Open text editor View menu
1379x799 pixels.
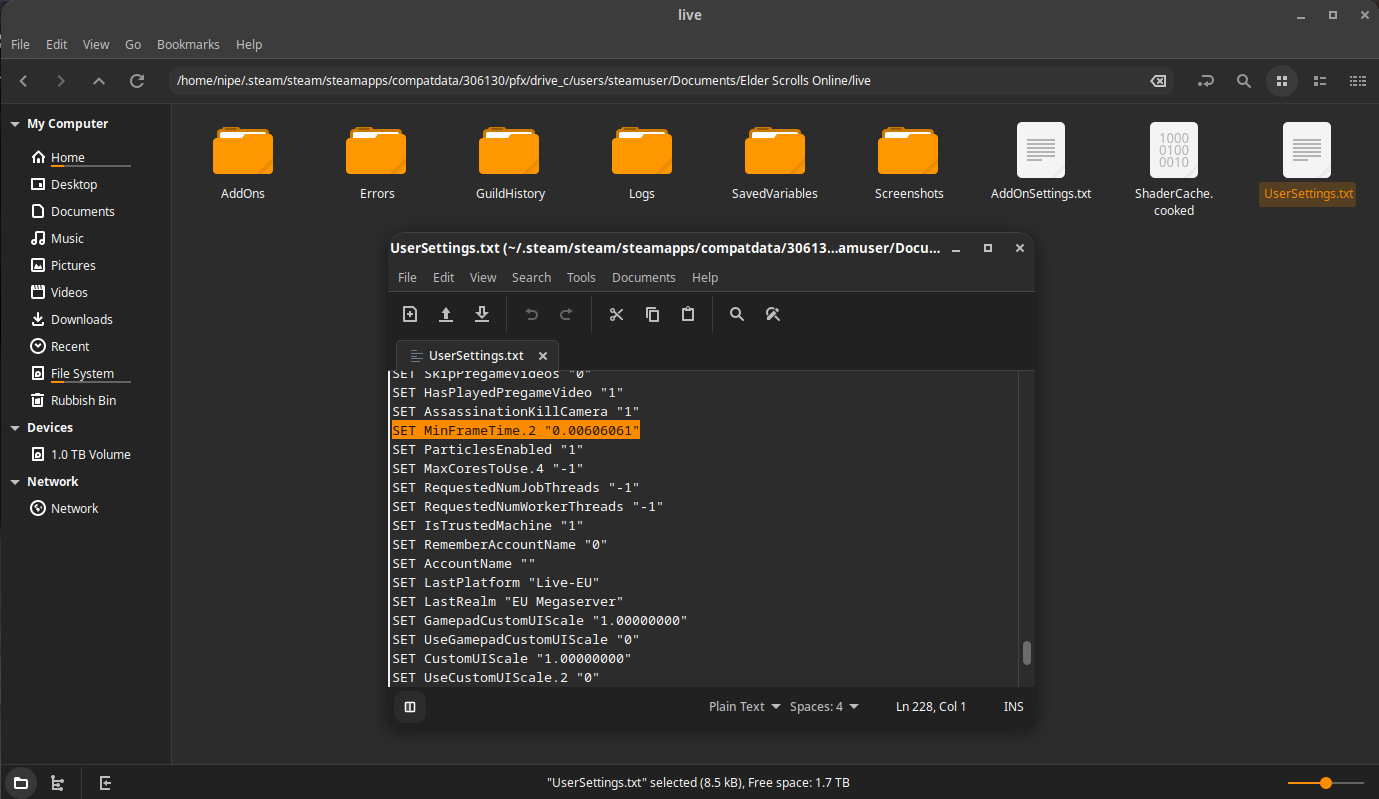click(483, 277)
